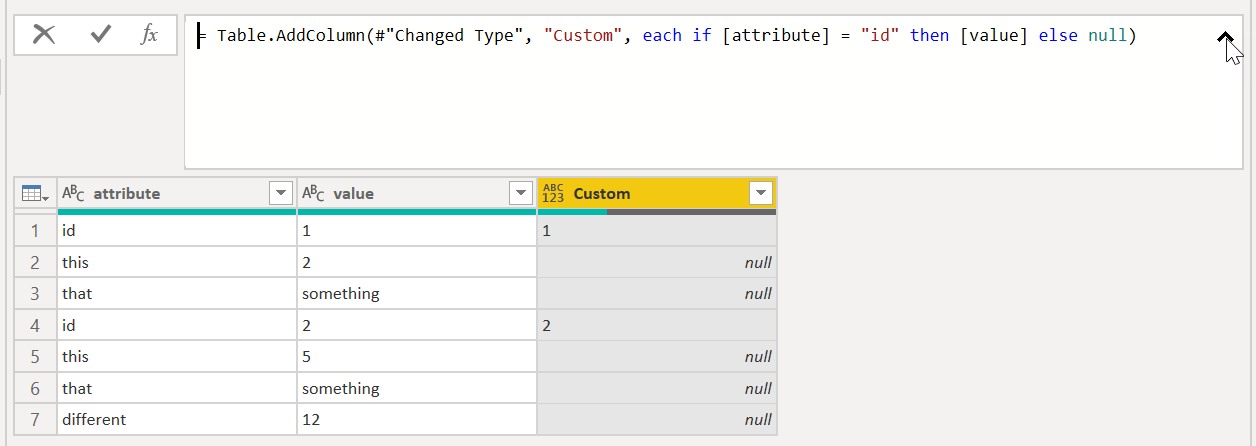Click Custom null cell in row 6

click(x=657, y=388)
